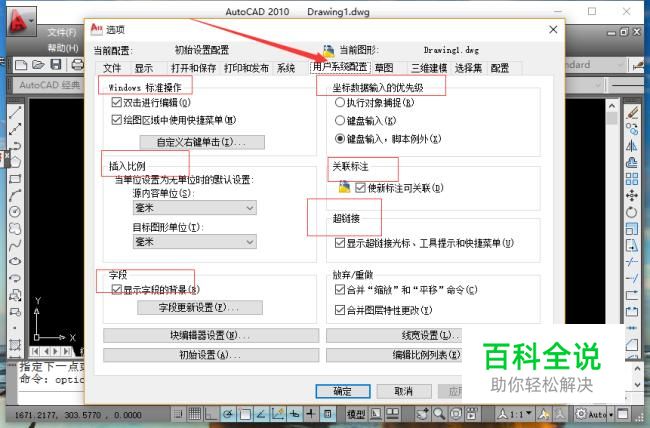
Task: Toggle Polar tracking in status bar
Action: (x=228, y=413)
